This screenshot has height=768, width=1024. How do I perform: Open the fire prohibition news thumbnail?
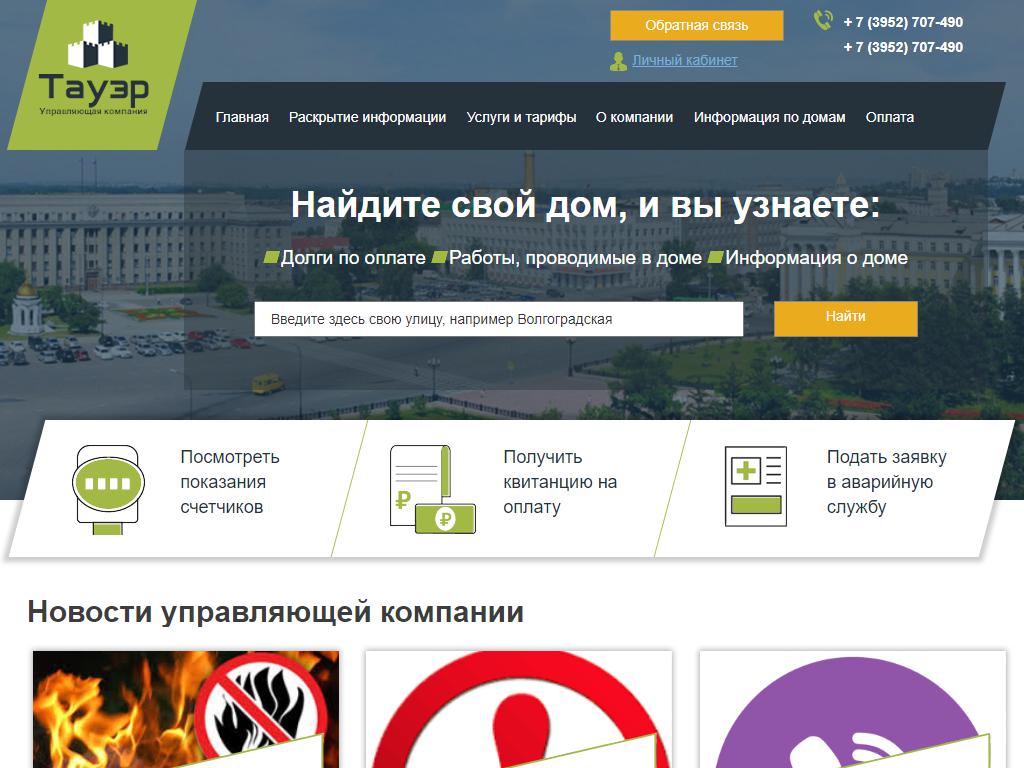pos(186,709)
